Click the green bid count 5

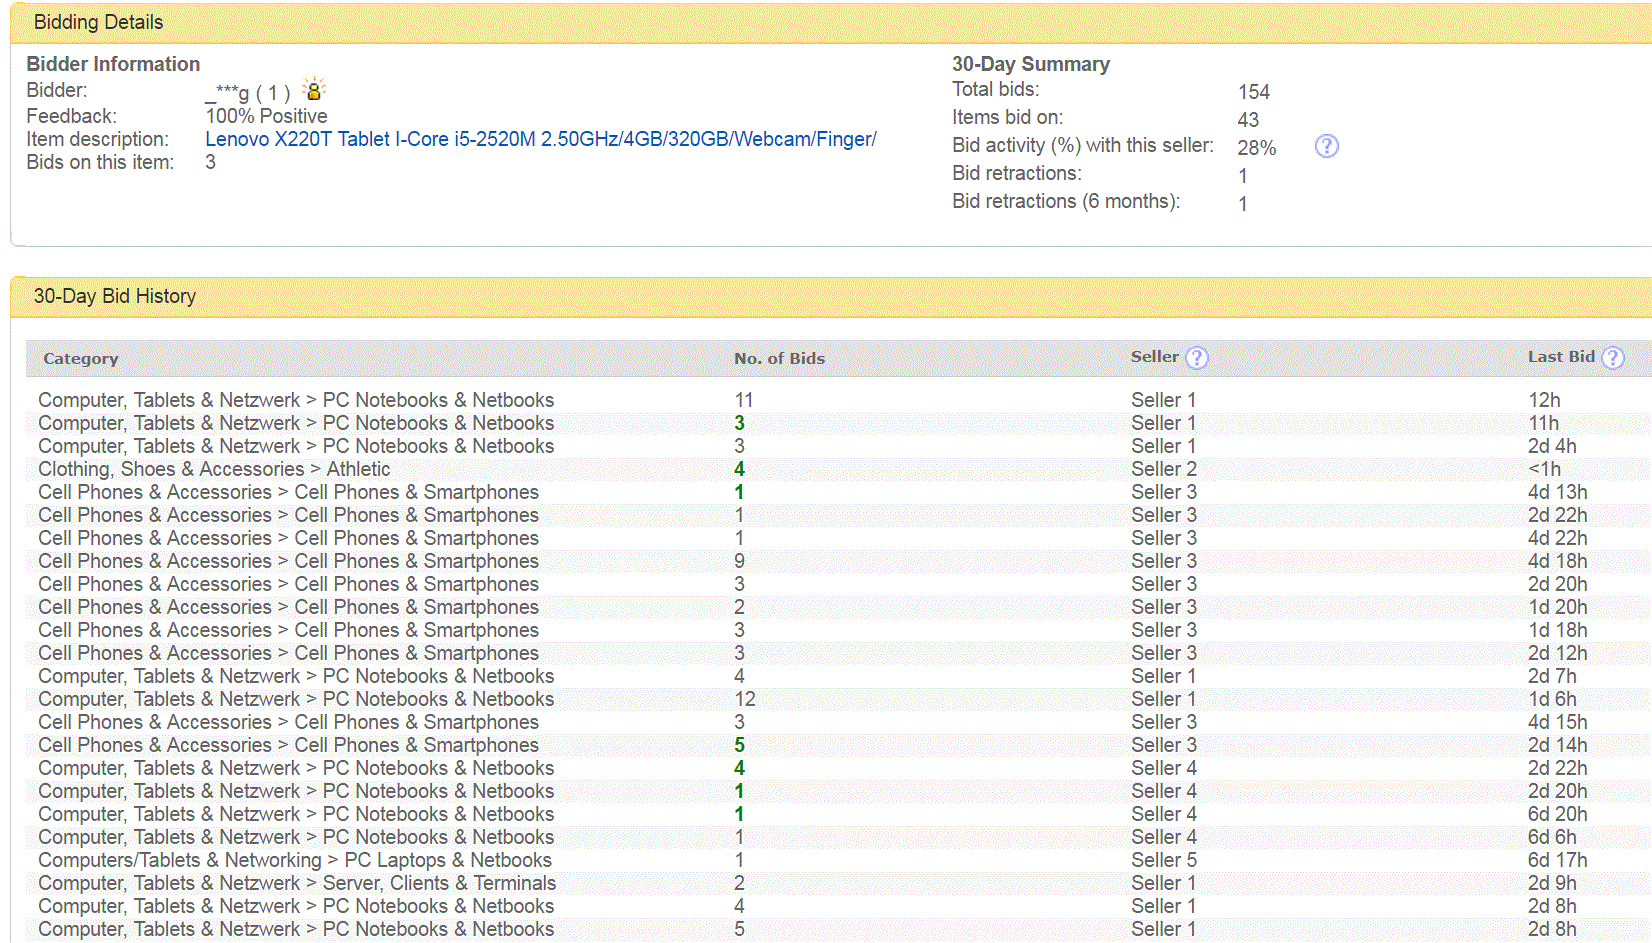[x=739, y=745]
